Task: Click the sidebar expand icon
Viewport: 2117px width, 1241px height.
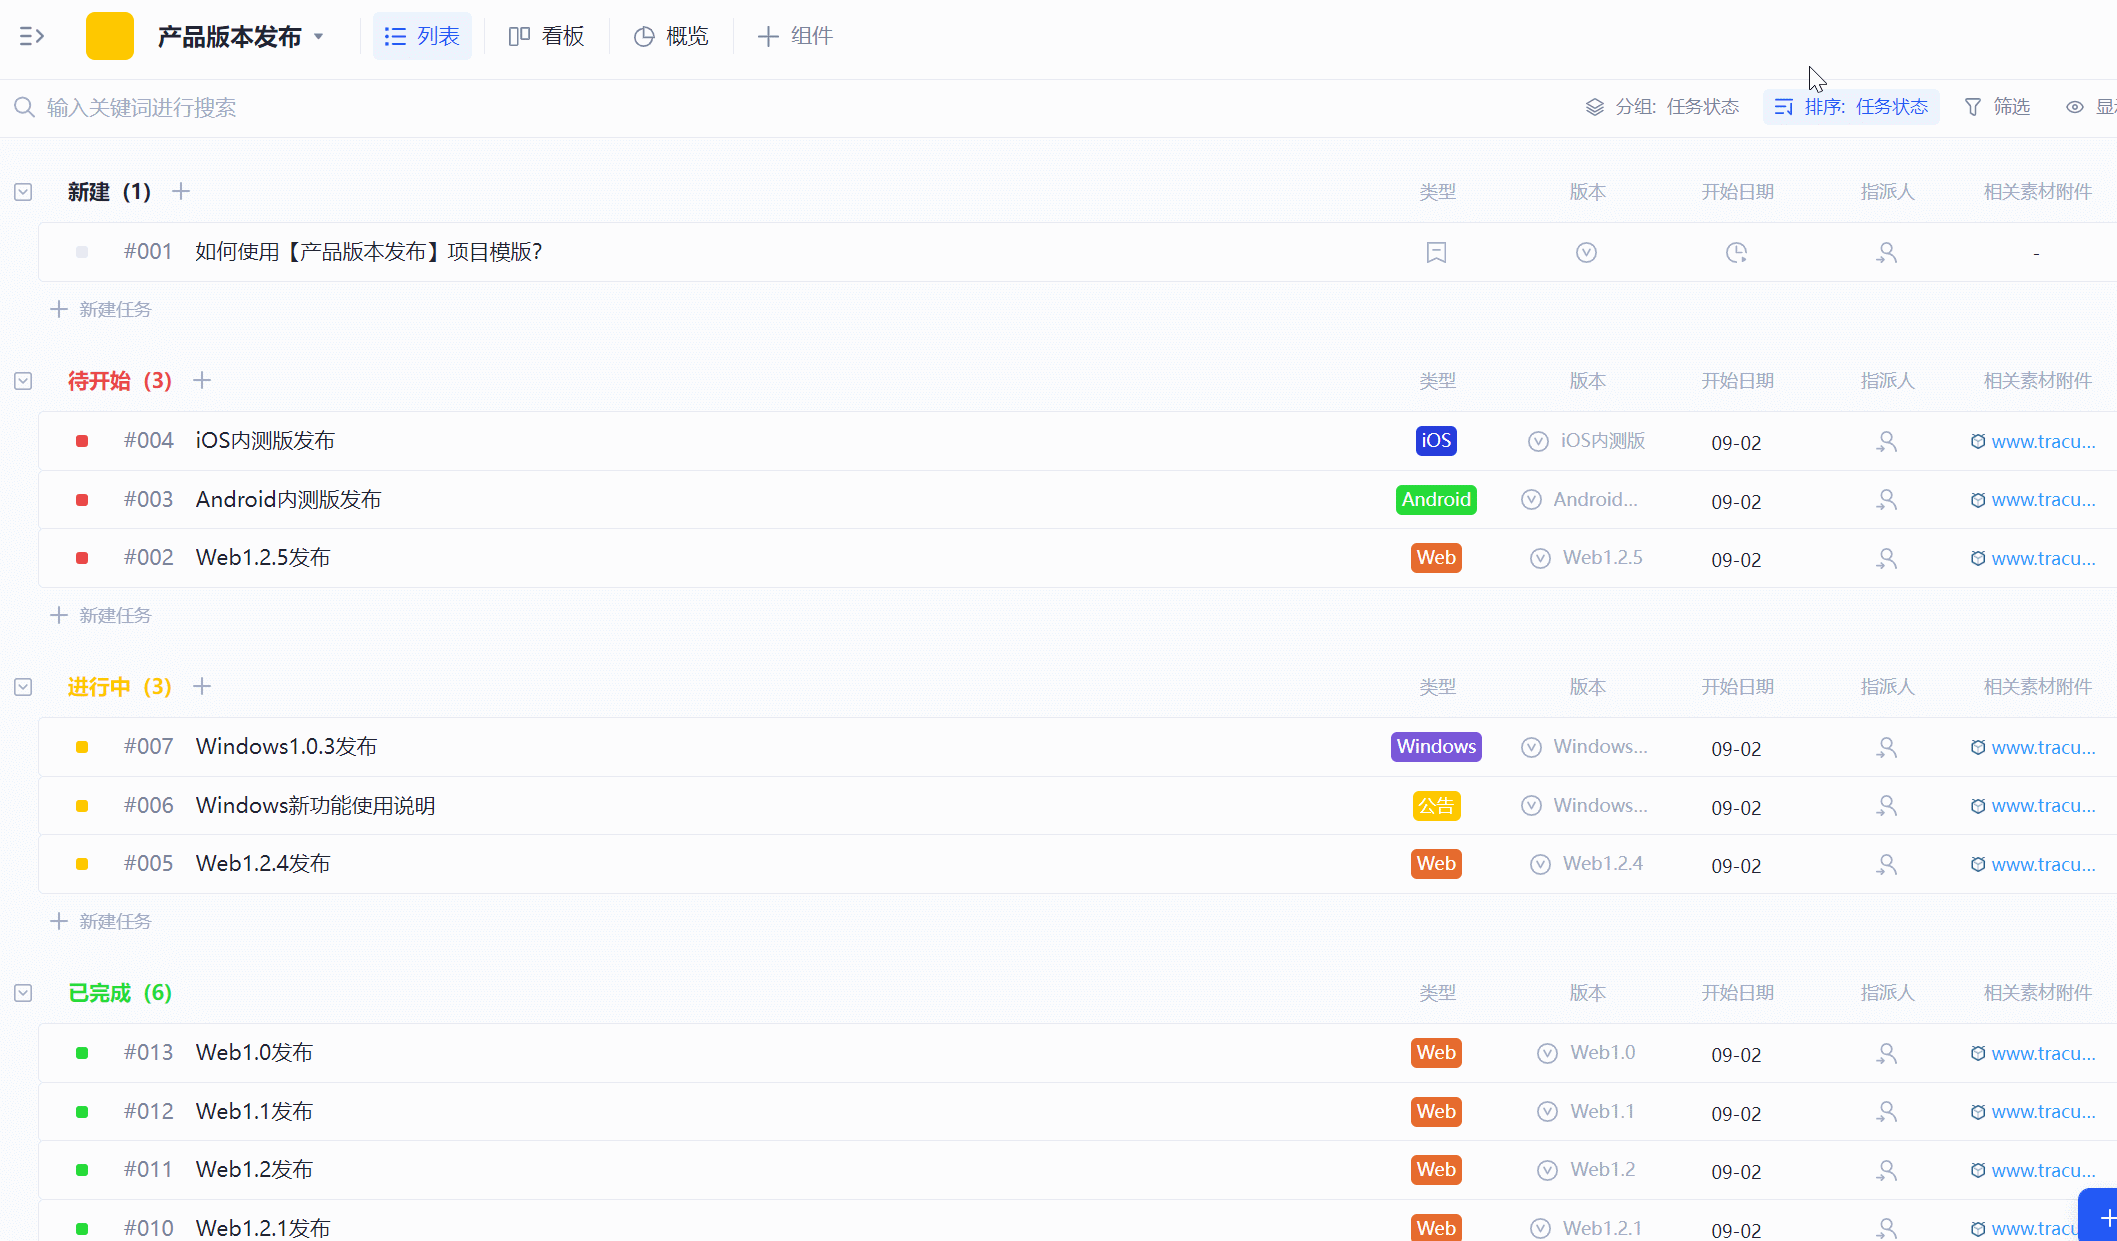Action: (31, 36)
